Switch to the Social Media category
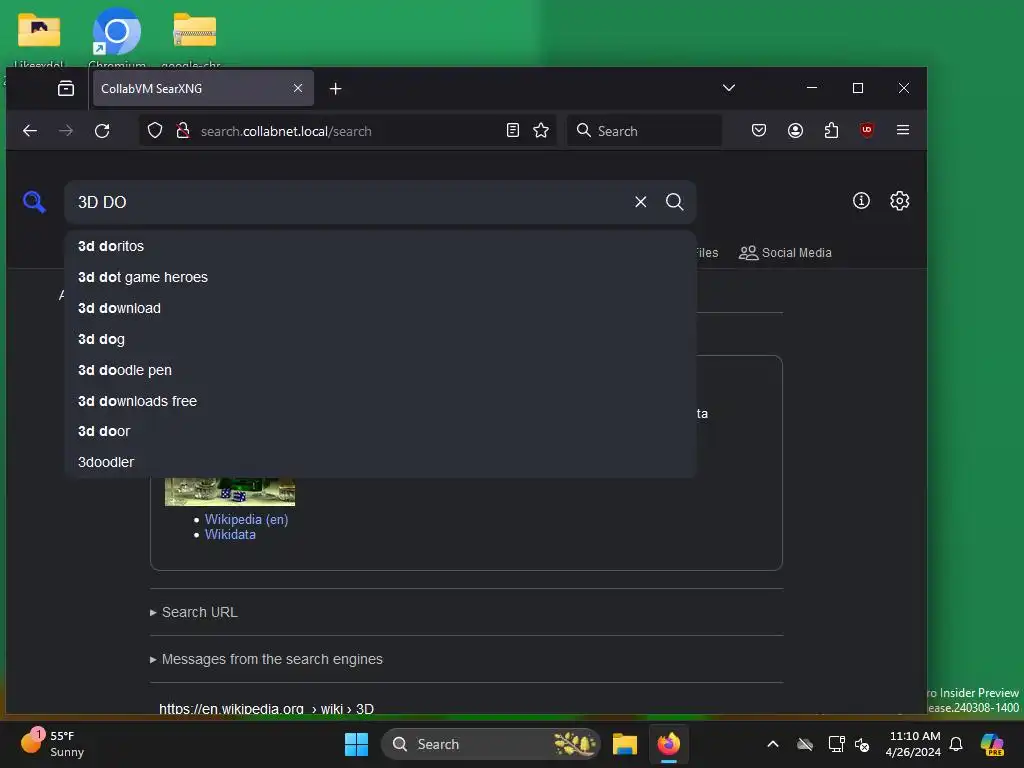Screen dimensions: 1024x768 click(785, 253)
